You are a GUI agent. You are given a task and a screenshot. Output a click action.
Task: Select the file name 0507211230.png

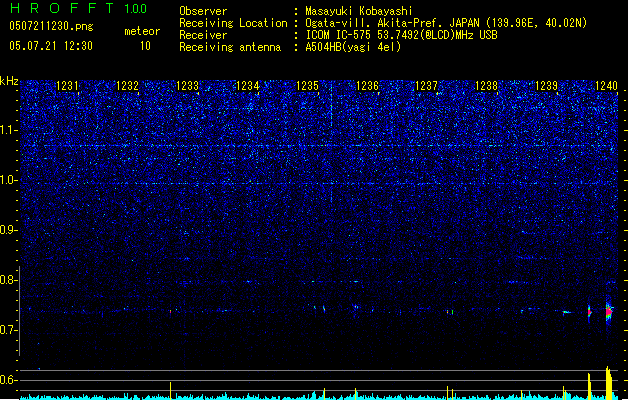(51, 26)
